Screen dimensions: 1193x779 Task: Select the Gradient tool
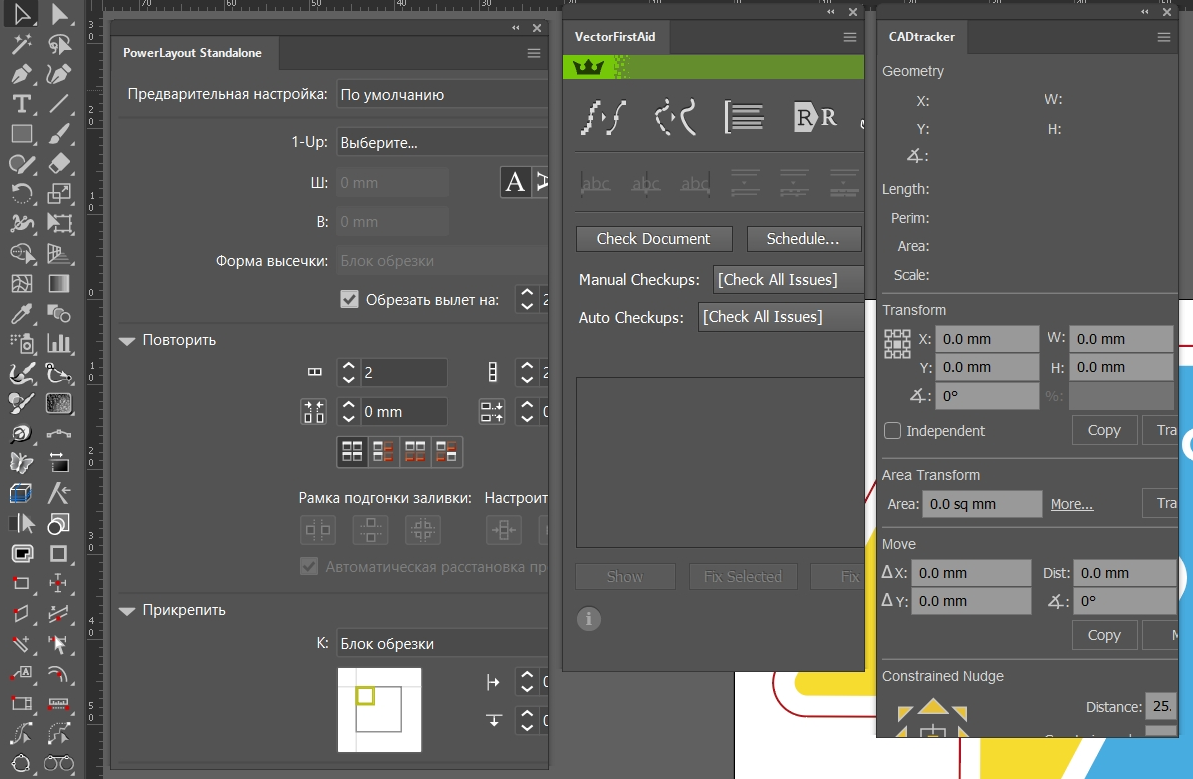(59, 284)
